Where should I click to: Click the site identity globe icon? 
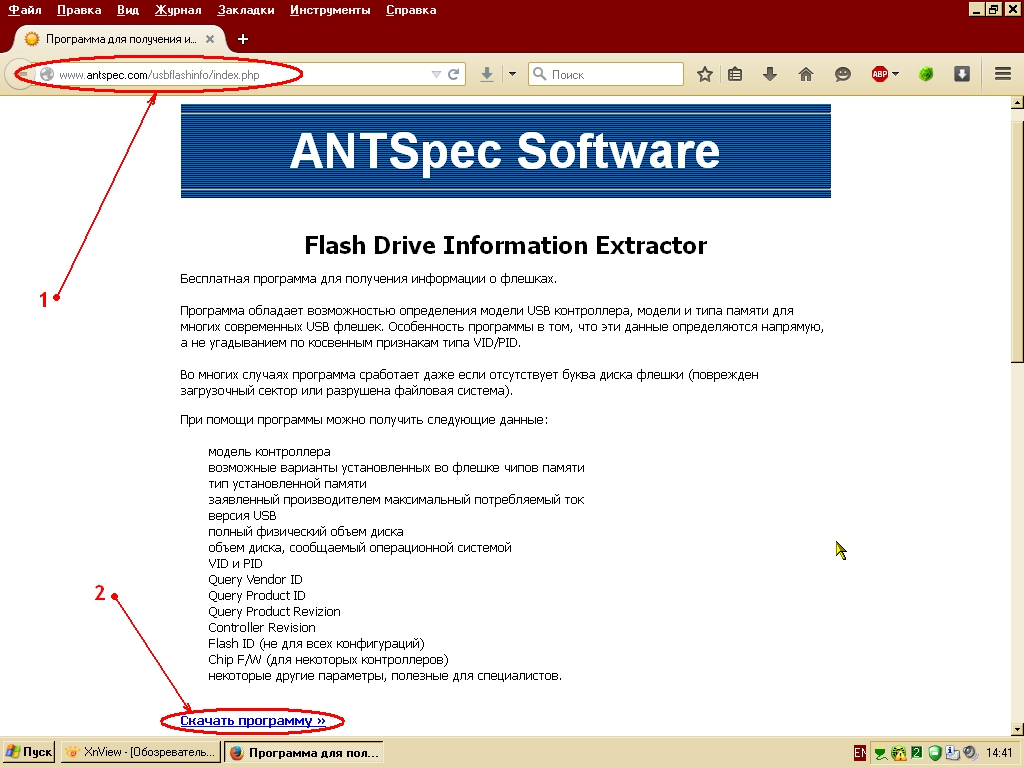click(x=47, y=74)
